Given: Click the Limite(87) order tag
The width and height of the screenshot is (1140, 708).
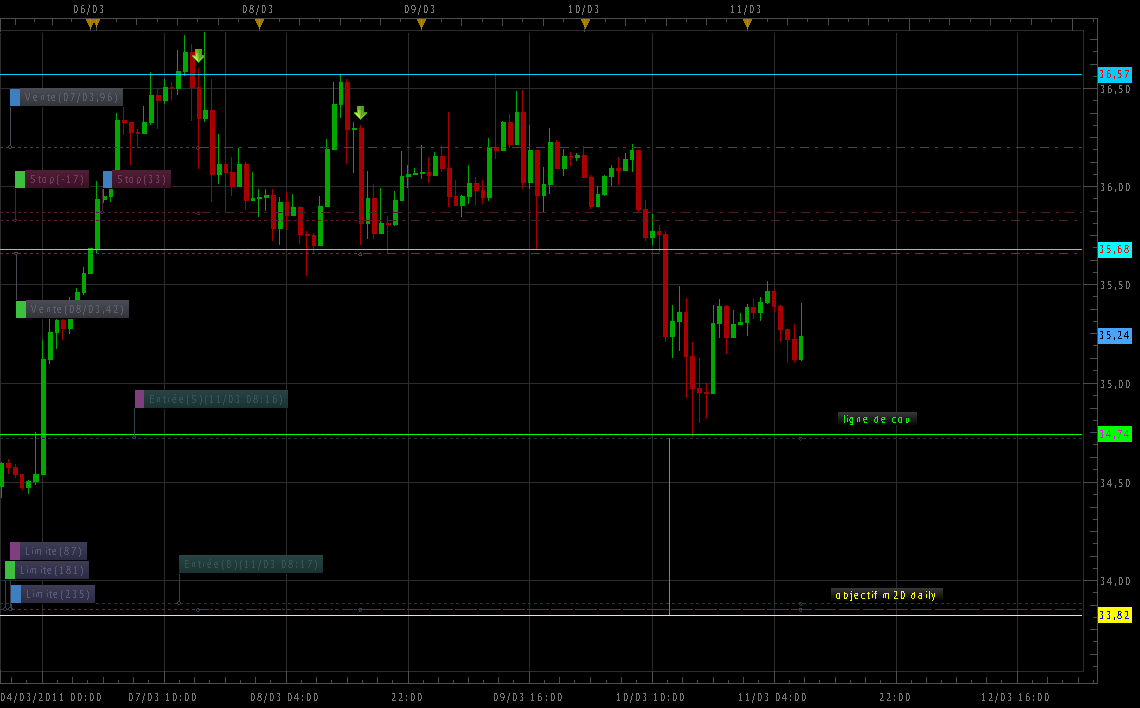Looking at the screenshot, I should [48, 551].
